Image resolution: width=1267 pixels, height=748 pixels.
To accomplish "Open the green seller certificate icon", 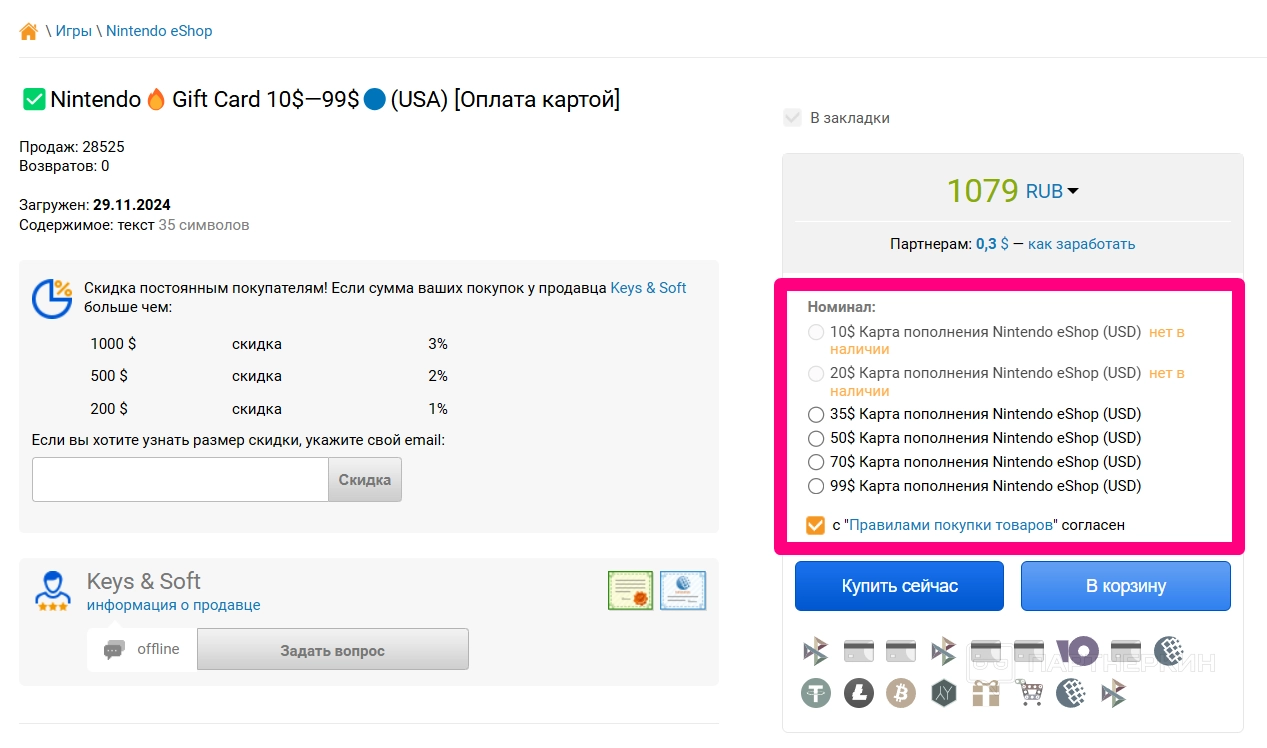I will (630, 590).
